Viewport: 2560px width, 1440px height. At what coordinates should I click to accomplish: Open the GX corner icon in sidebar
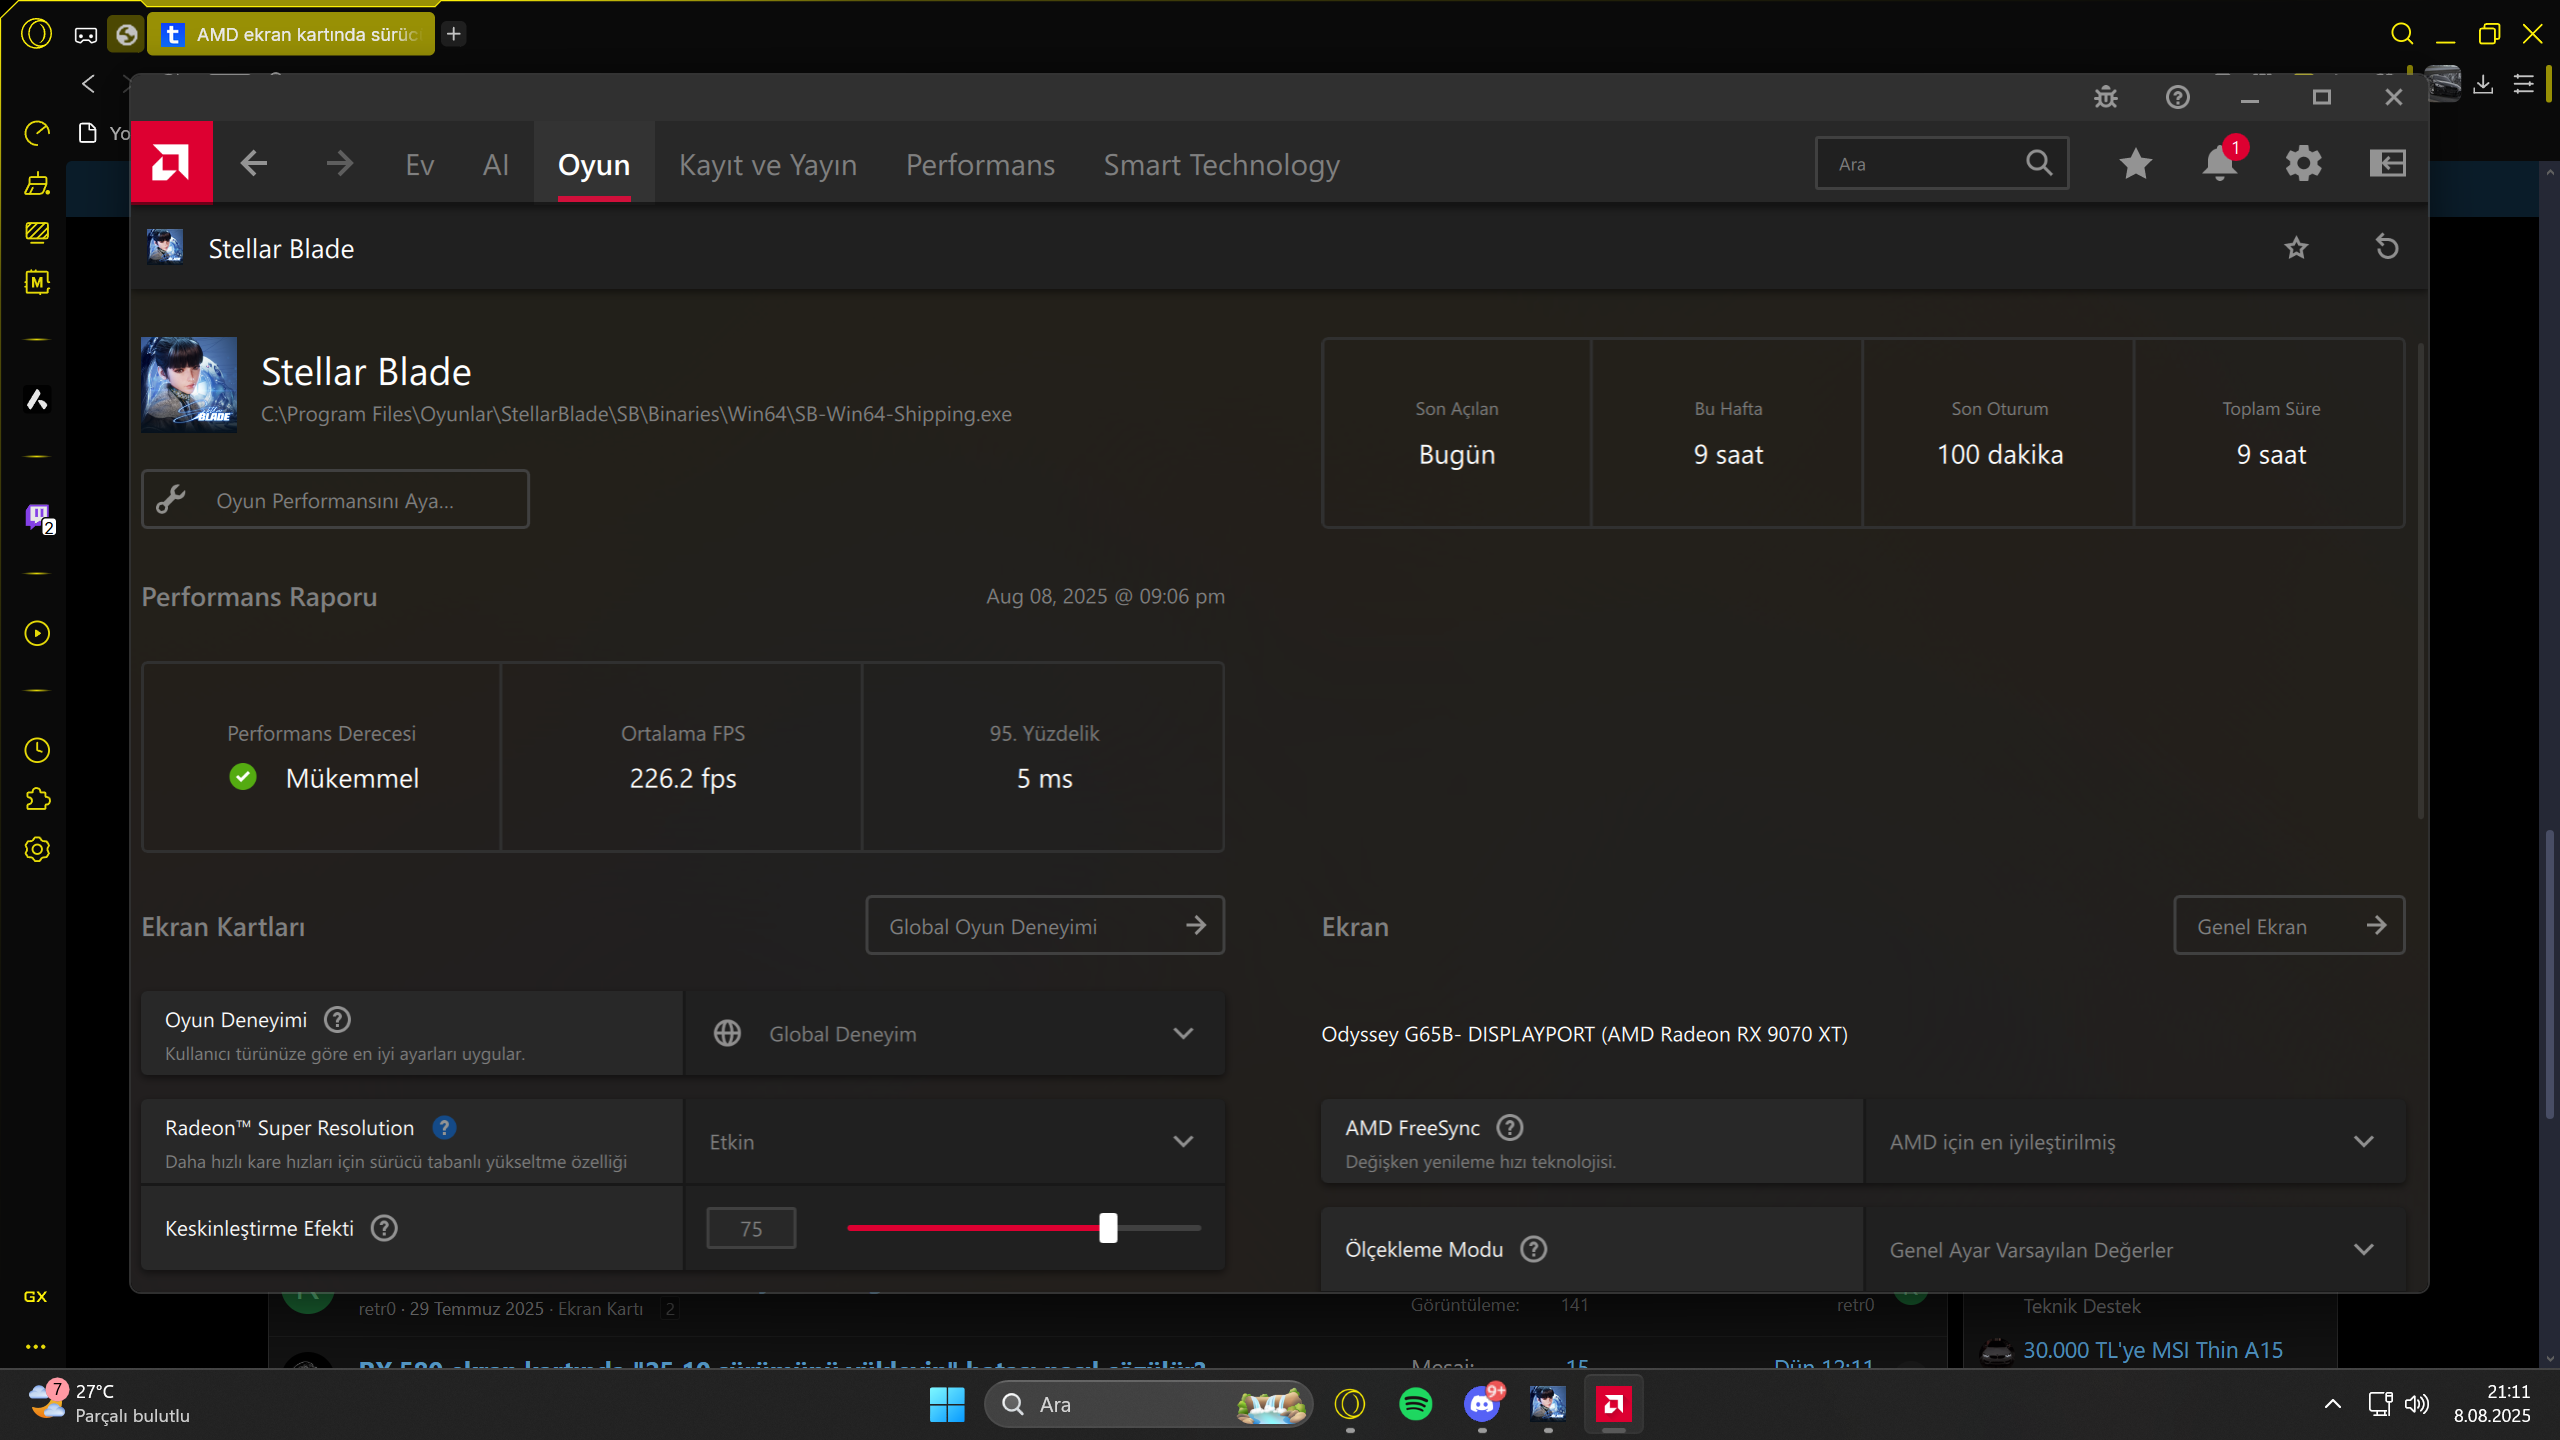tap(36, 1297)
